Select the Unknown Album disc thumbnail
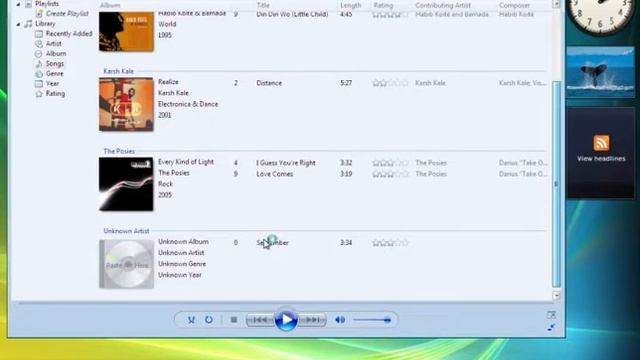Image resolution: width=640 pixels, height=360 pixels. (x=126, y=264)
